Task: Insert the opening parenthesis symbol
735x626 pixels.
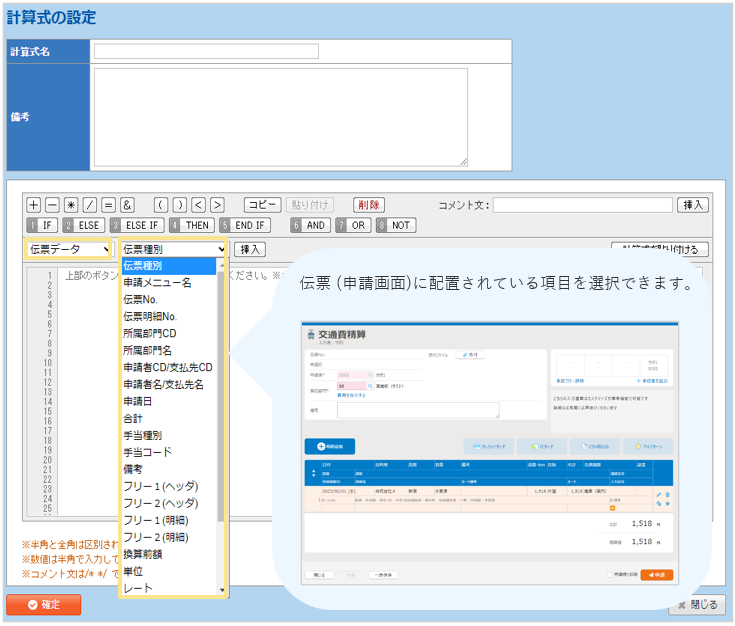Action: (160, 205)
